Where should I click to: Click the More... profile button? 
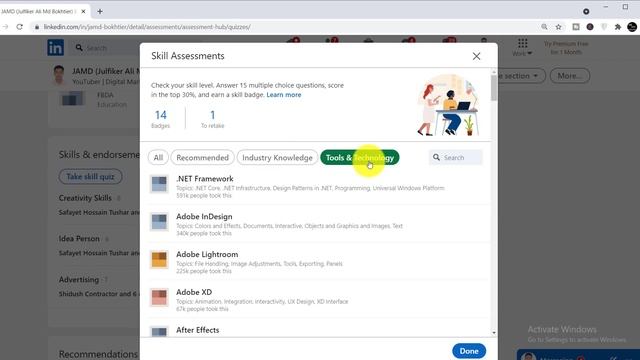(x=570, y=76)
